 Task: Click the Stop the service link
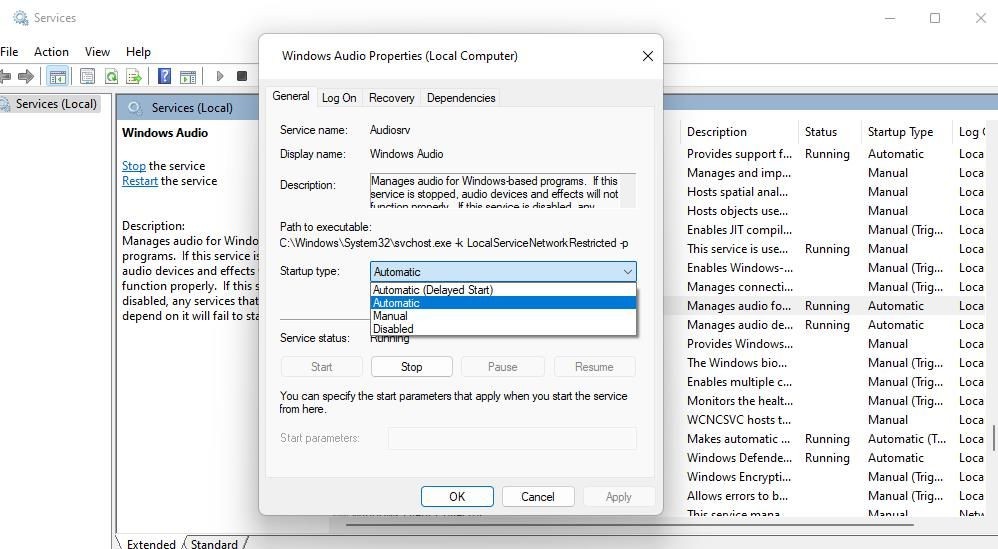pyautogui.click(x=134, y=165)
